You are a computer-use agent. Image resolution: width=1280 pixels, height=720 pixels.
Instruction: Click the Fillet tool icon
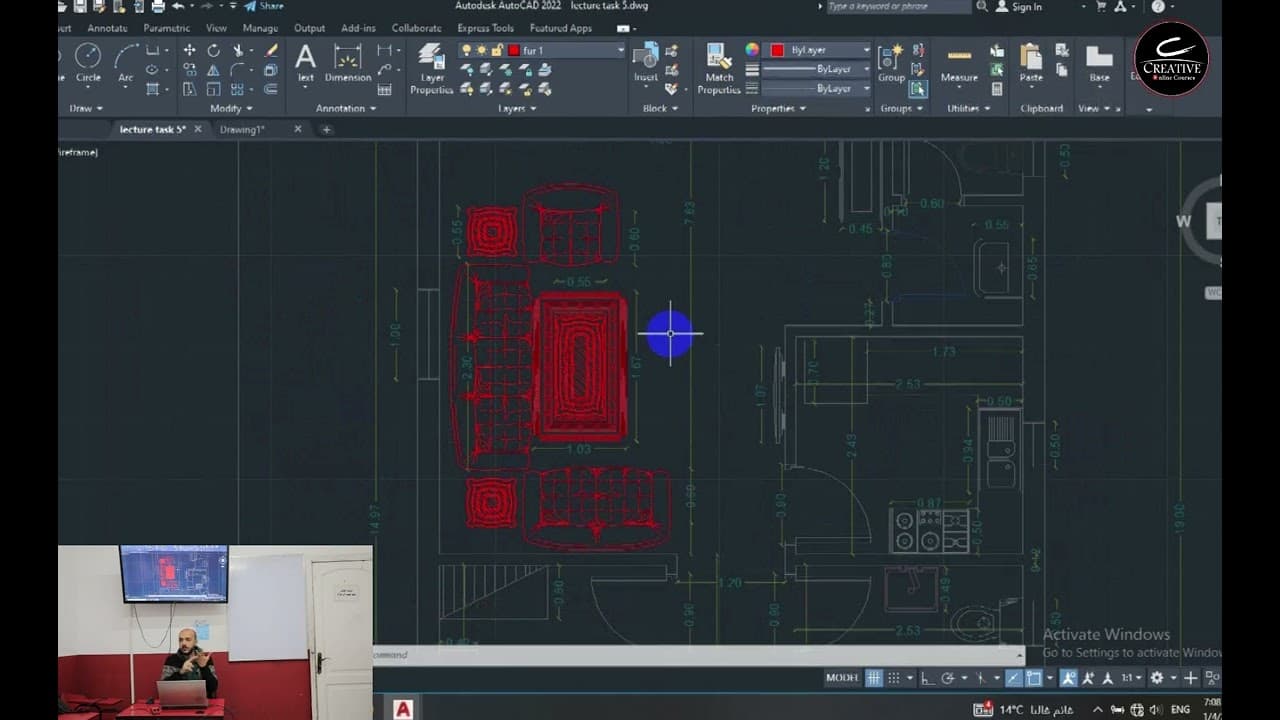pos(239,70)
